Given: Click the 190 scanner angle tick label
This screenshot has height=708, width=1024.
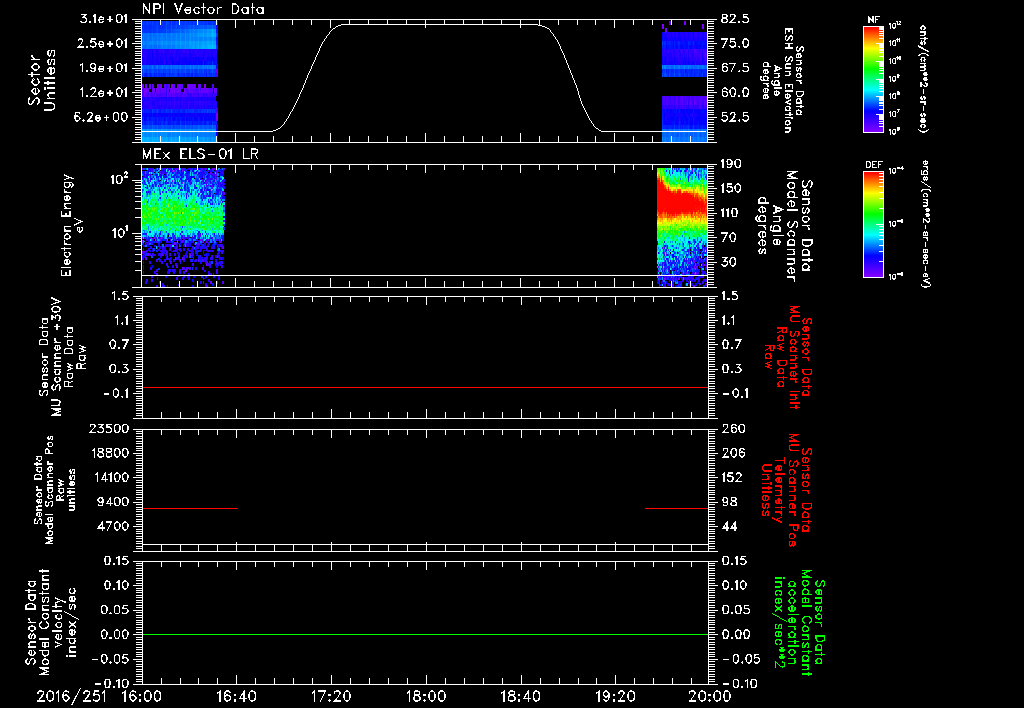Looking at the screenshot, I should (x=732, y=164).
